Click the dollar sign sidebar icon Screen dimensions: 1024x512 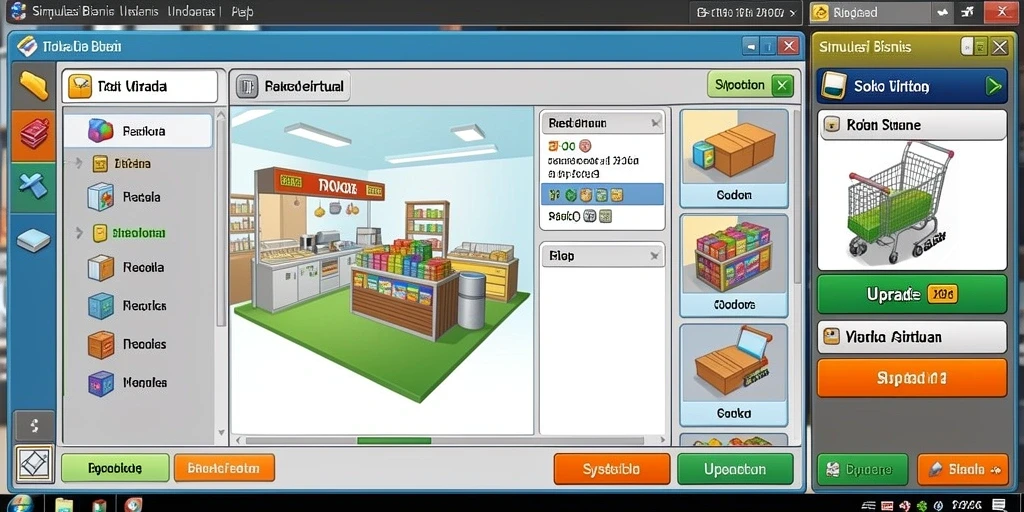[x=34, y=425]
